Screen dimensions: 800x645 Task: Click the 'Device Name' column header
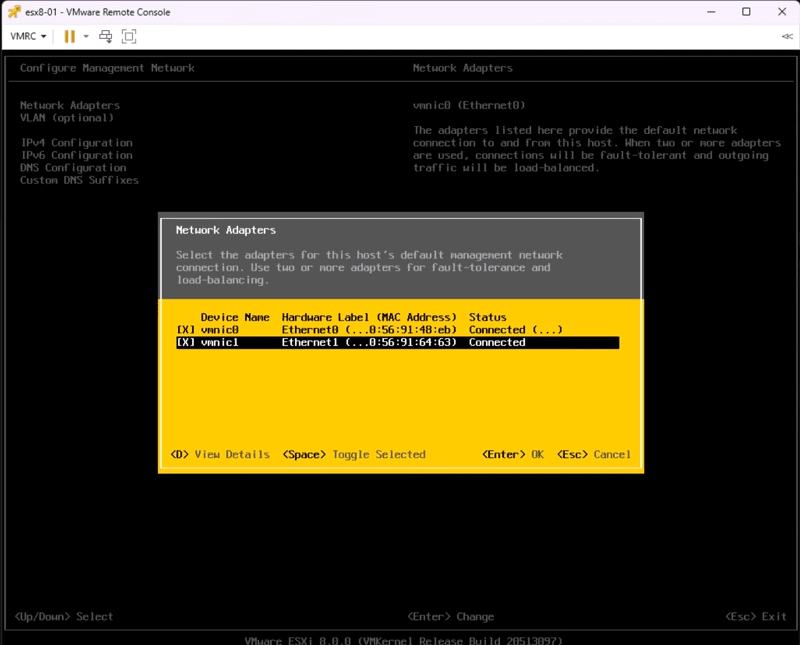click(x=235, y=317)
